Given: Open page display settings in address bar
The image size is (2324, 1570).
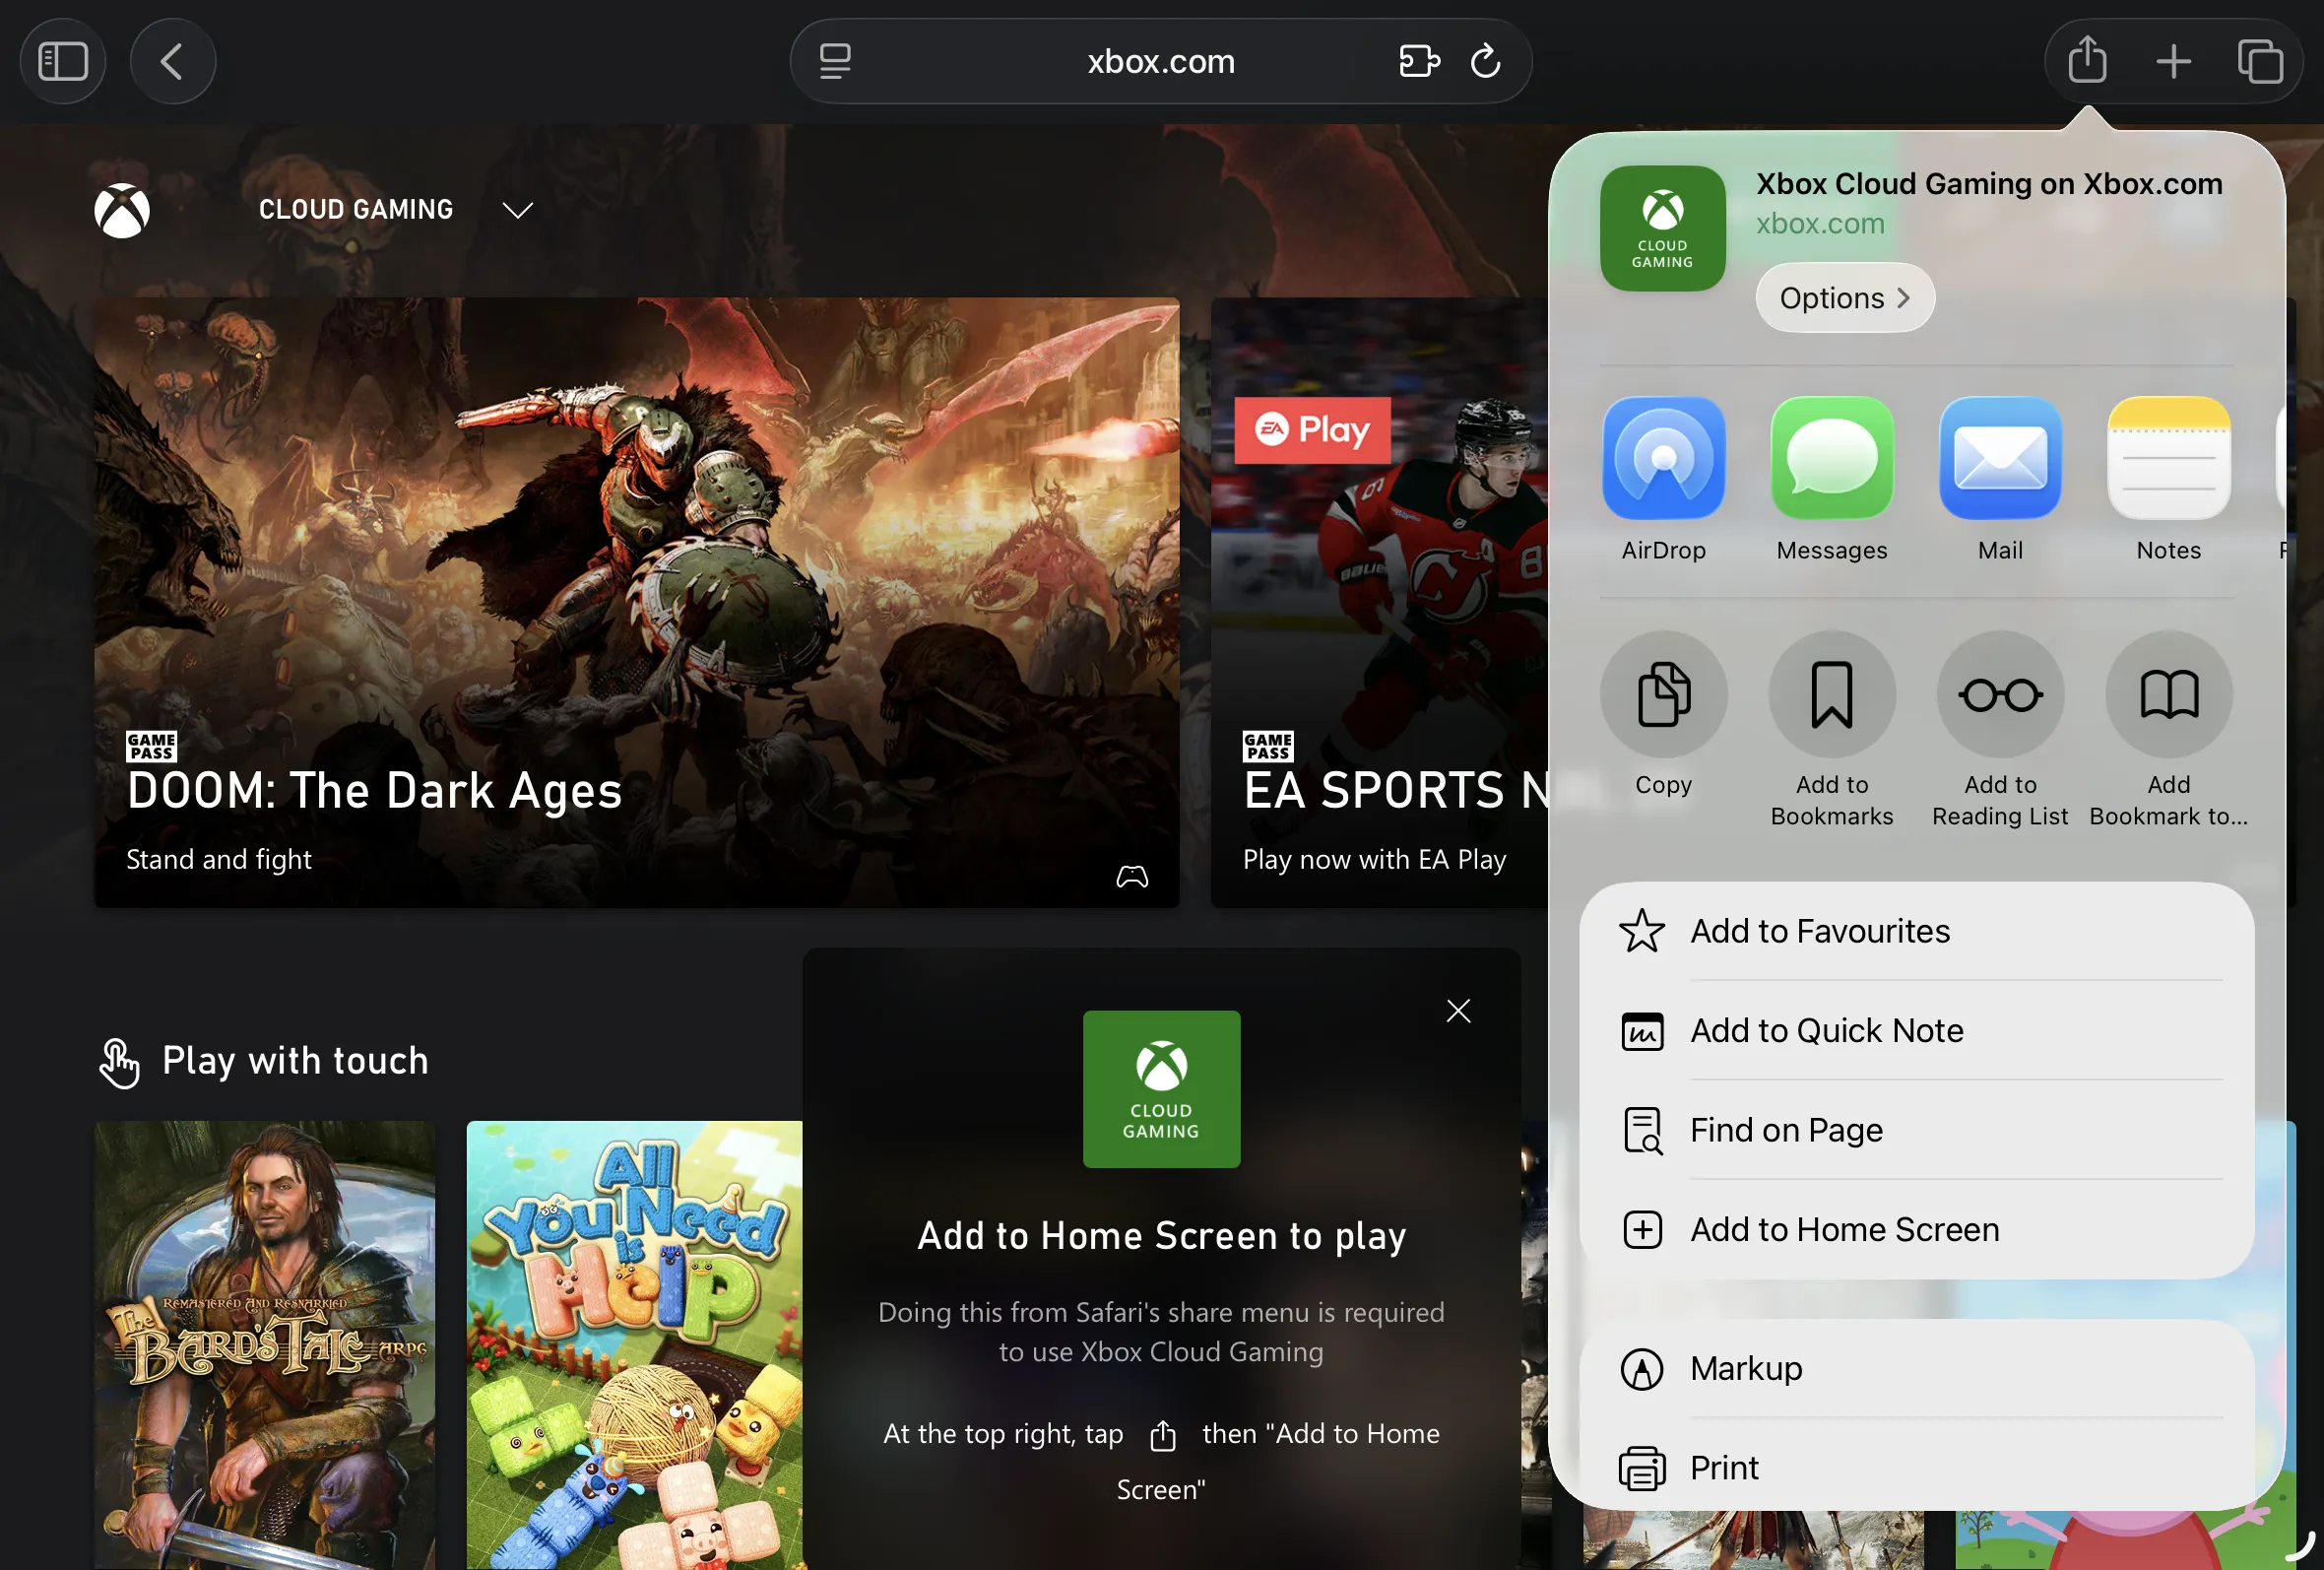Looking at the screenshot, I should pyautogui.click(x=834, y=61).
